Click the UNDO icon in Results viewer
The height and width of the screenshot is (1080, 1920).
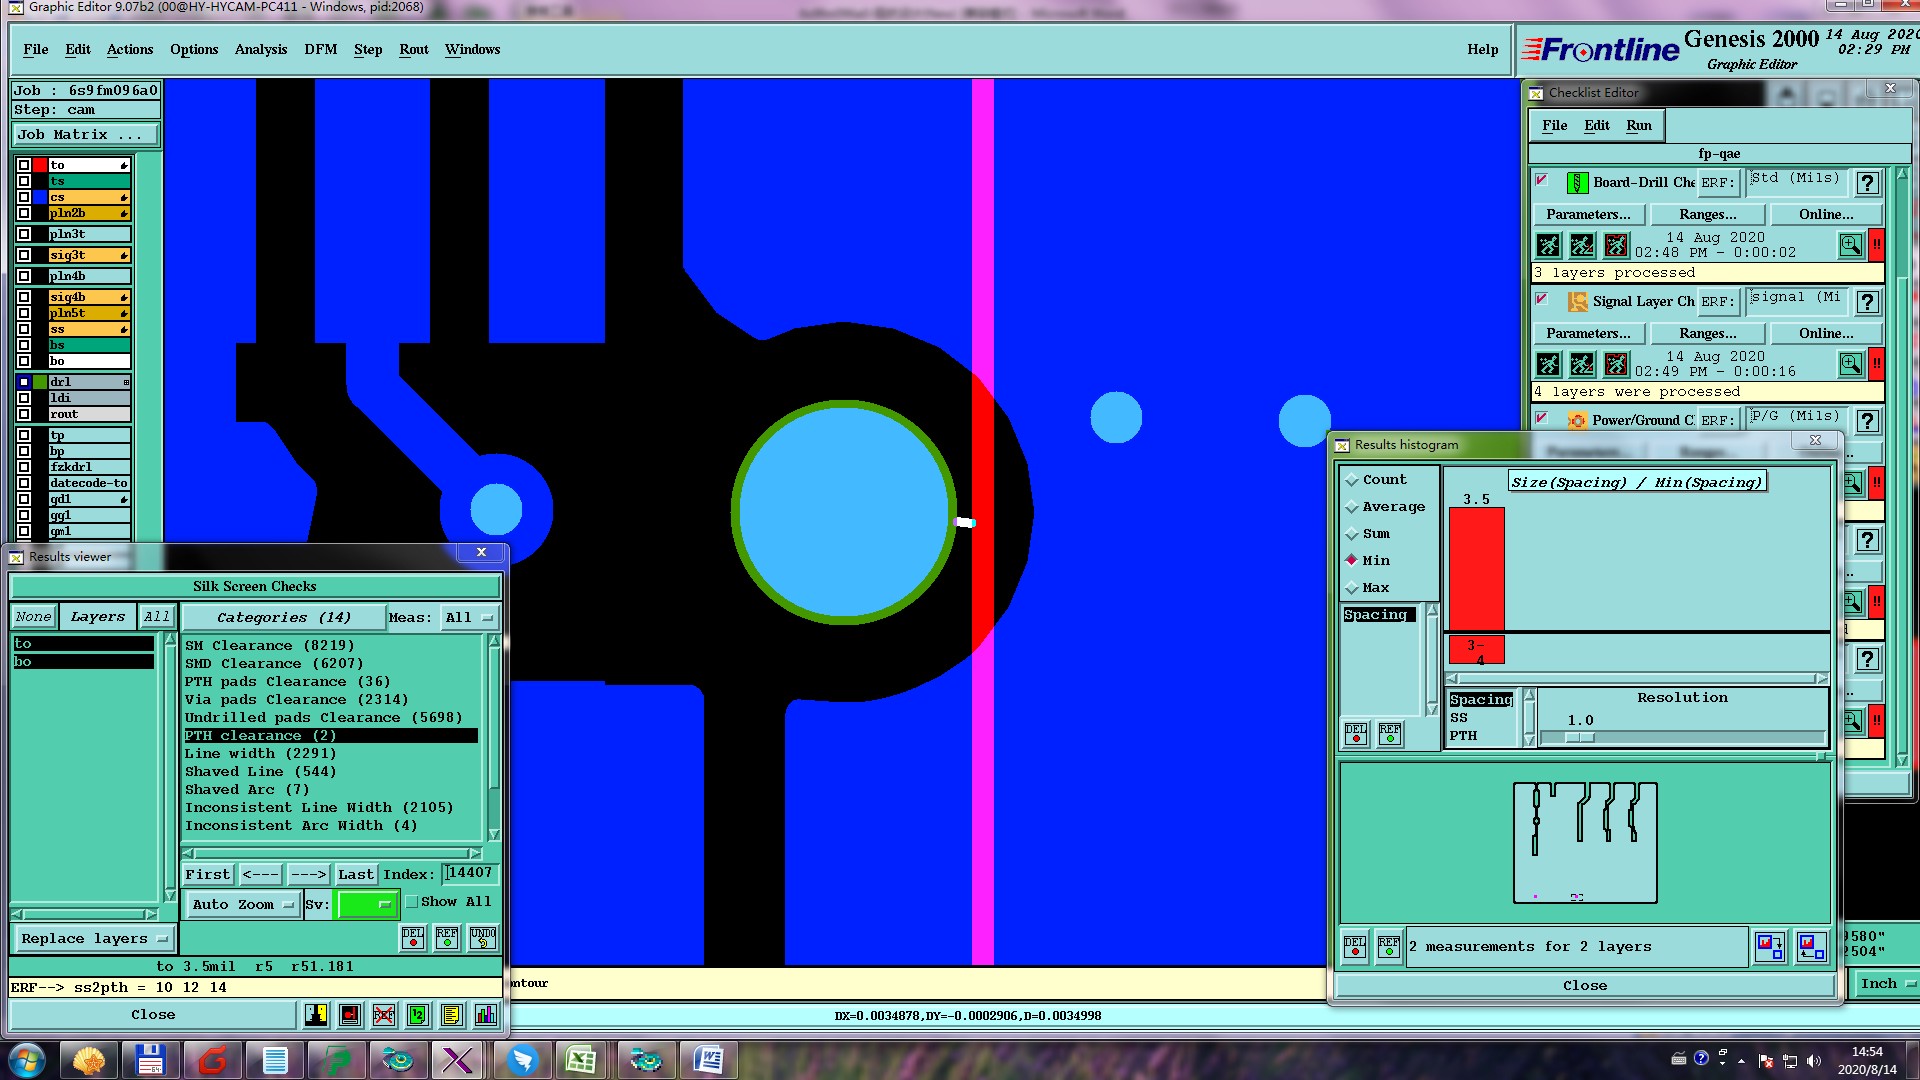pos(483,938)
